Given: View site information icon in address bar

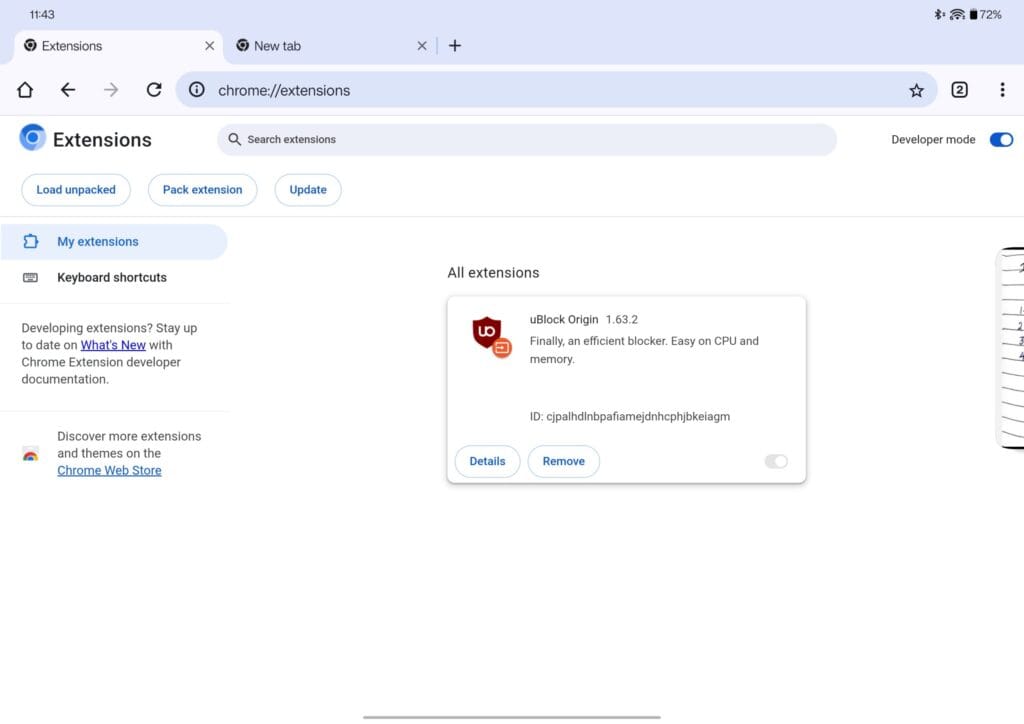Looking at the screenshot, I should coord(197,89).
